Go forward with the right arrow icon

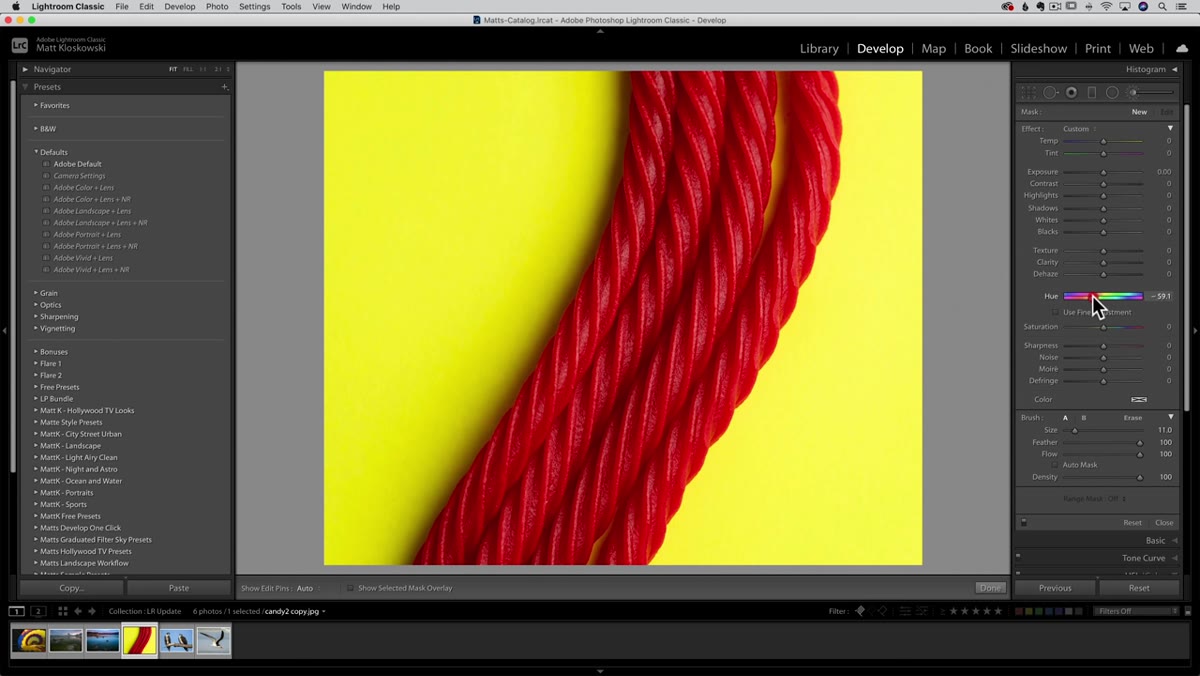92,611
